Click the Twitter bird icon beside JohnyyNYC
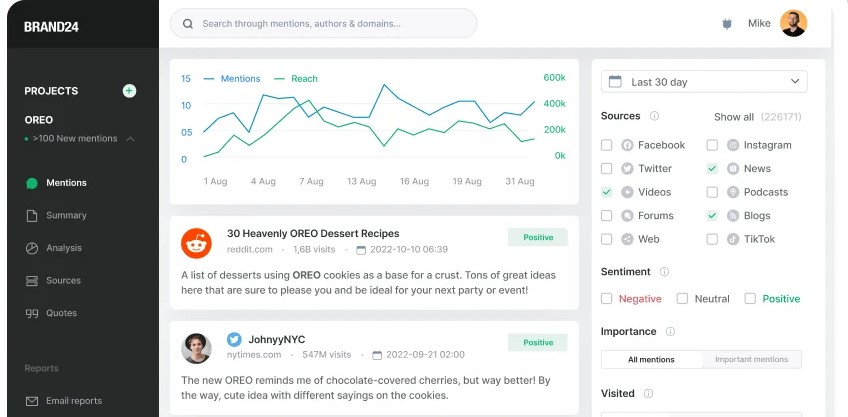The image size is (848, 417). click(234, 339)
